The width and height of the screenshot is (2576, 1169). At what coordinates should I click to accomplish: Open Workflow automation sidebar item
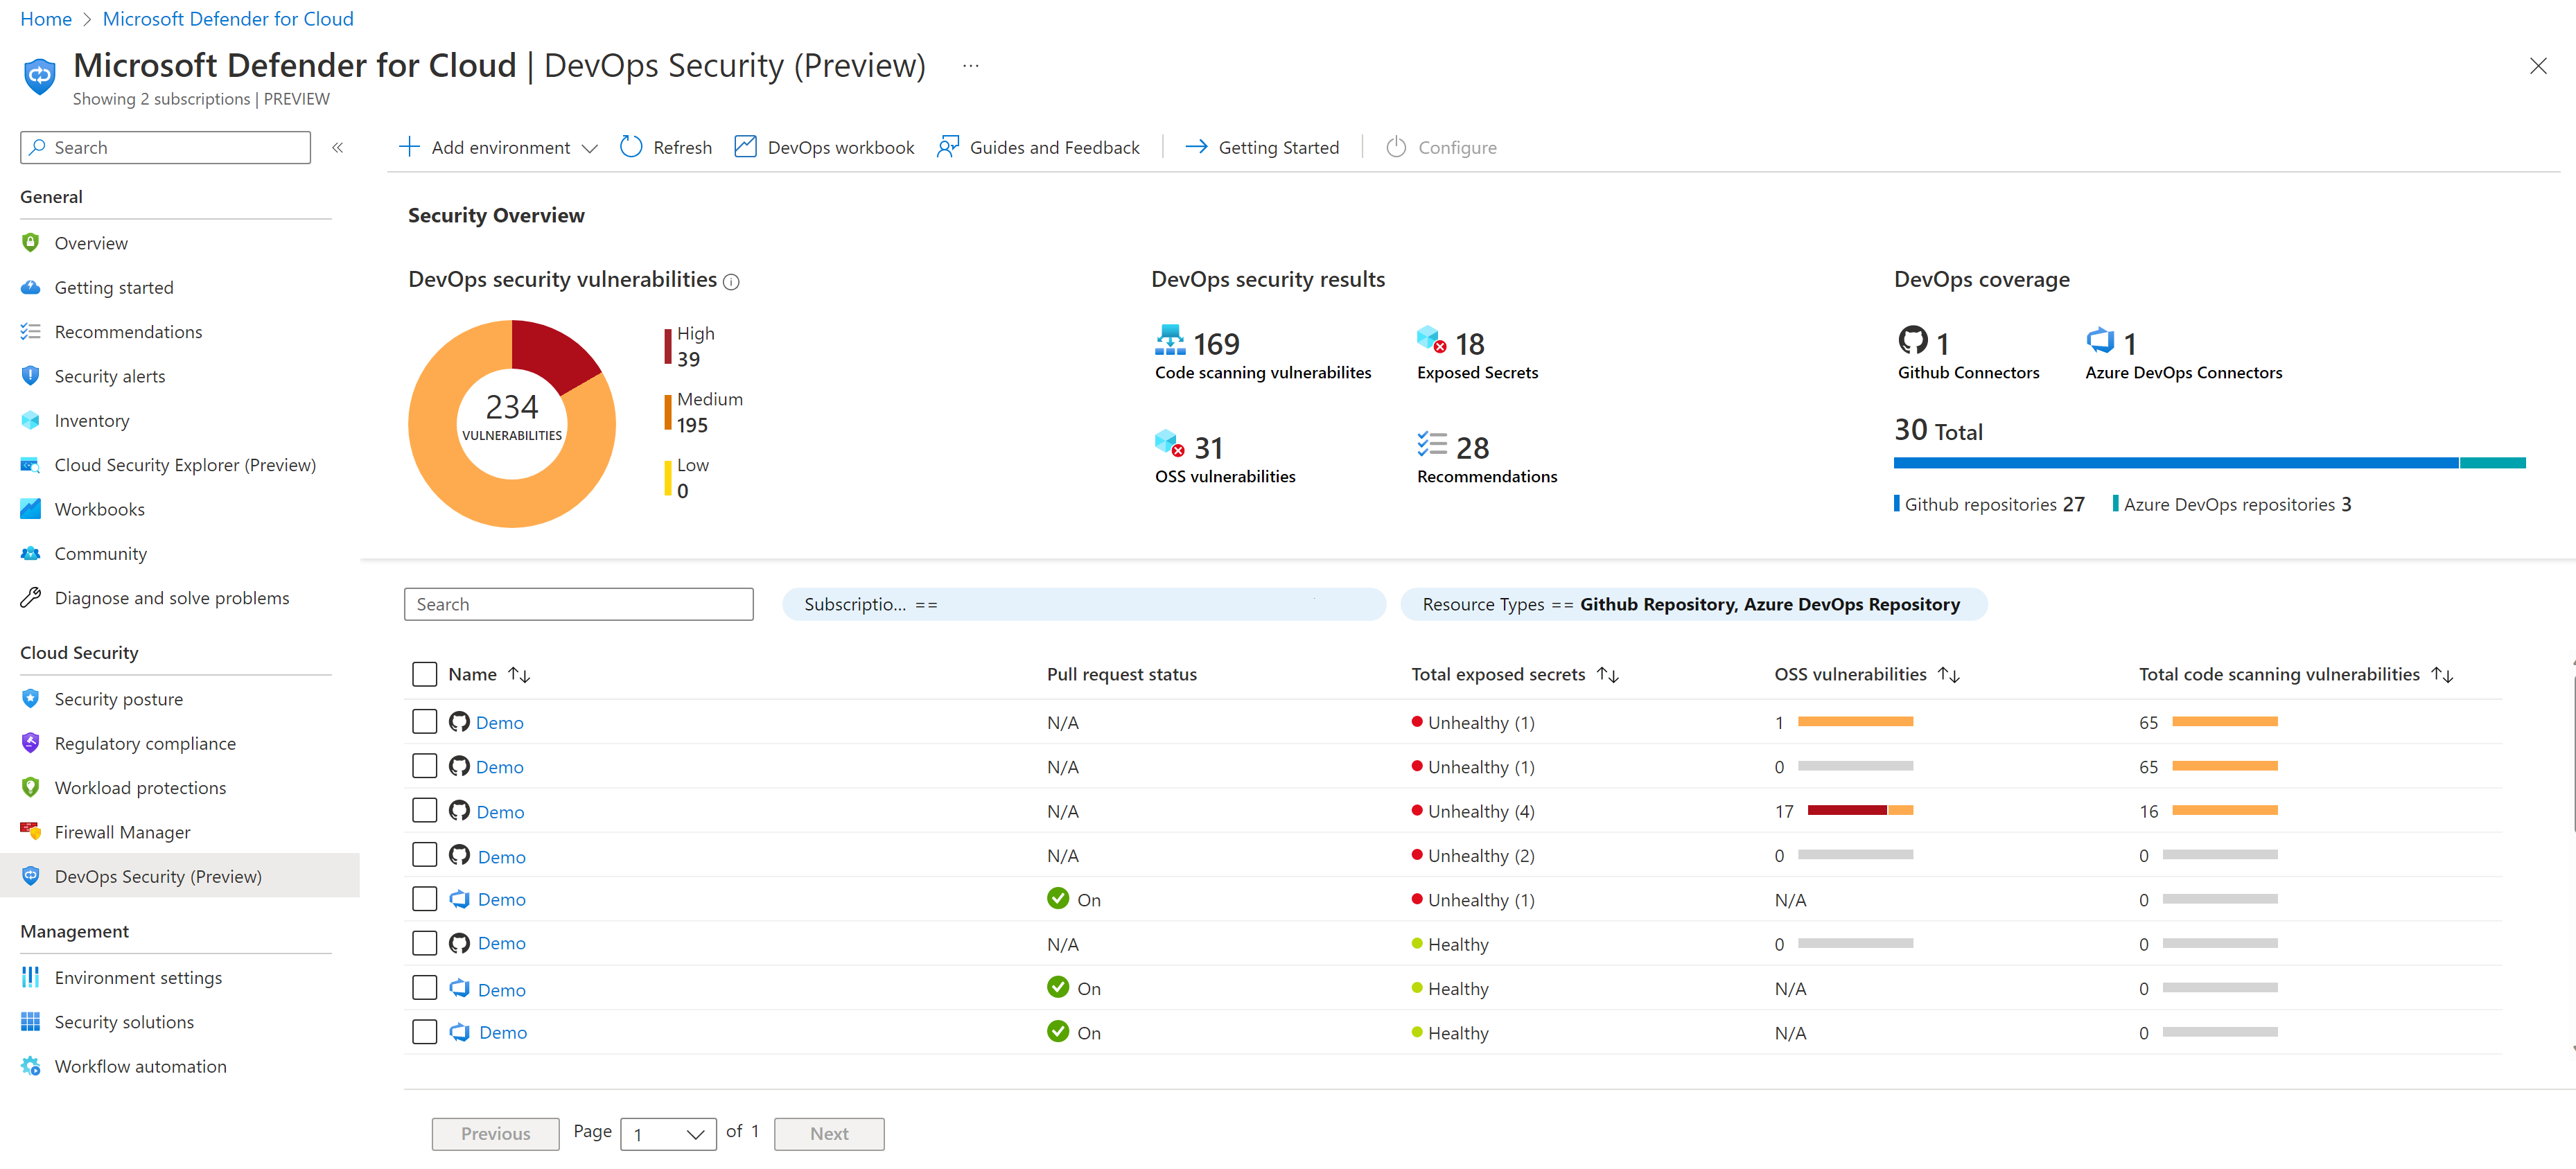[140, 1066]
